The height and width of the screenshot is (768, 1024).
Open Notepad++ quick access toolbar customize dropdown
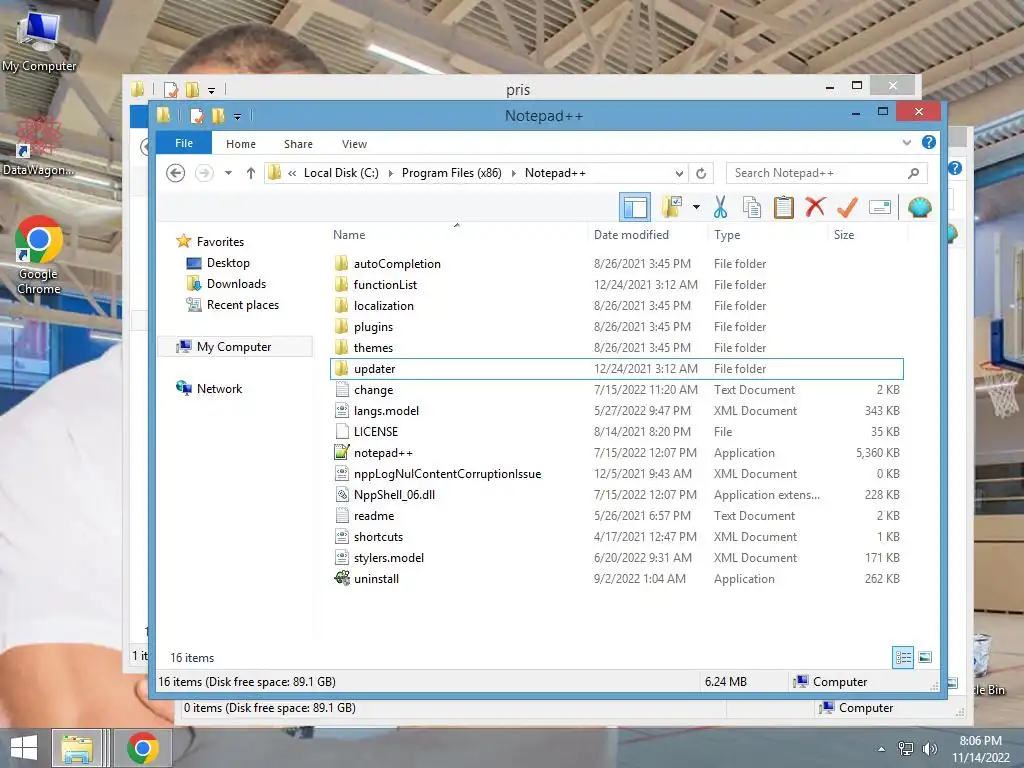click(x=237, y=117)
